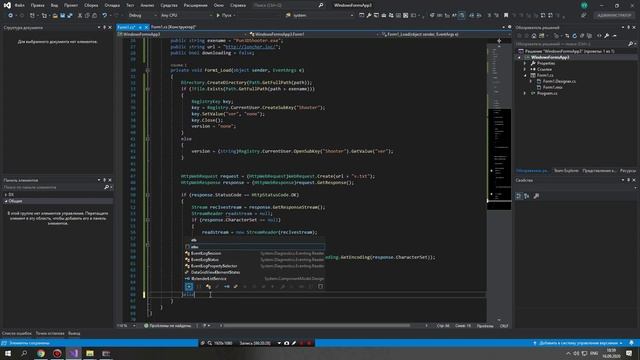Open the Список ошибок tab
The image size is (640, 360).
(17, 333)
